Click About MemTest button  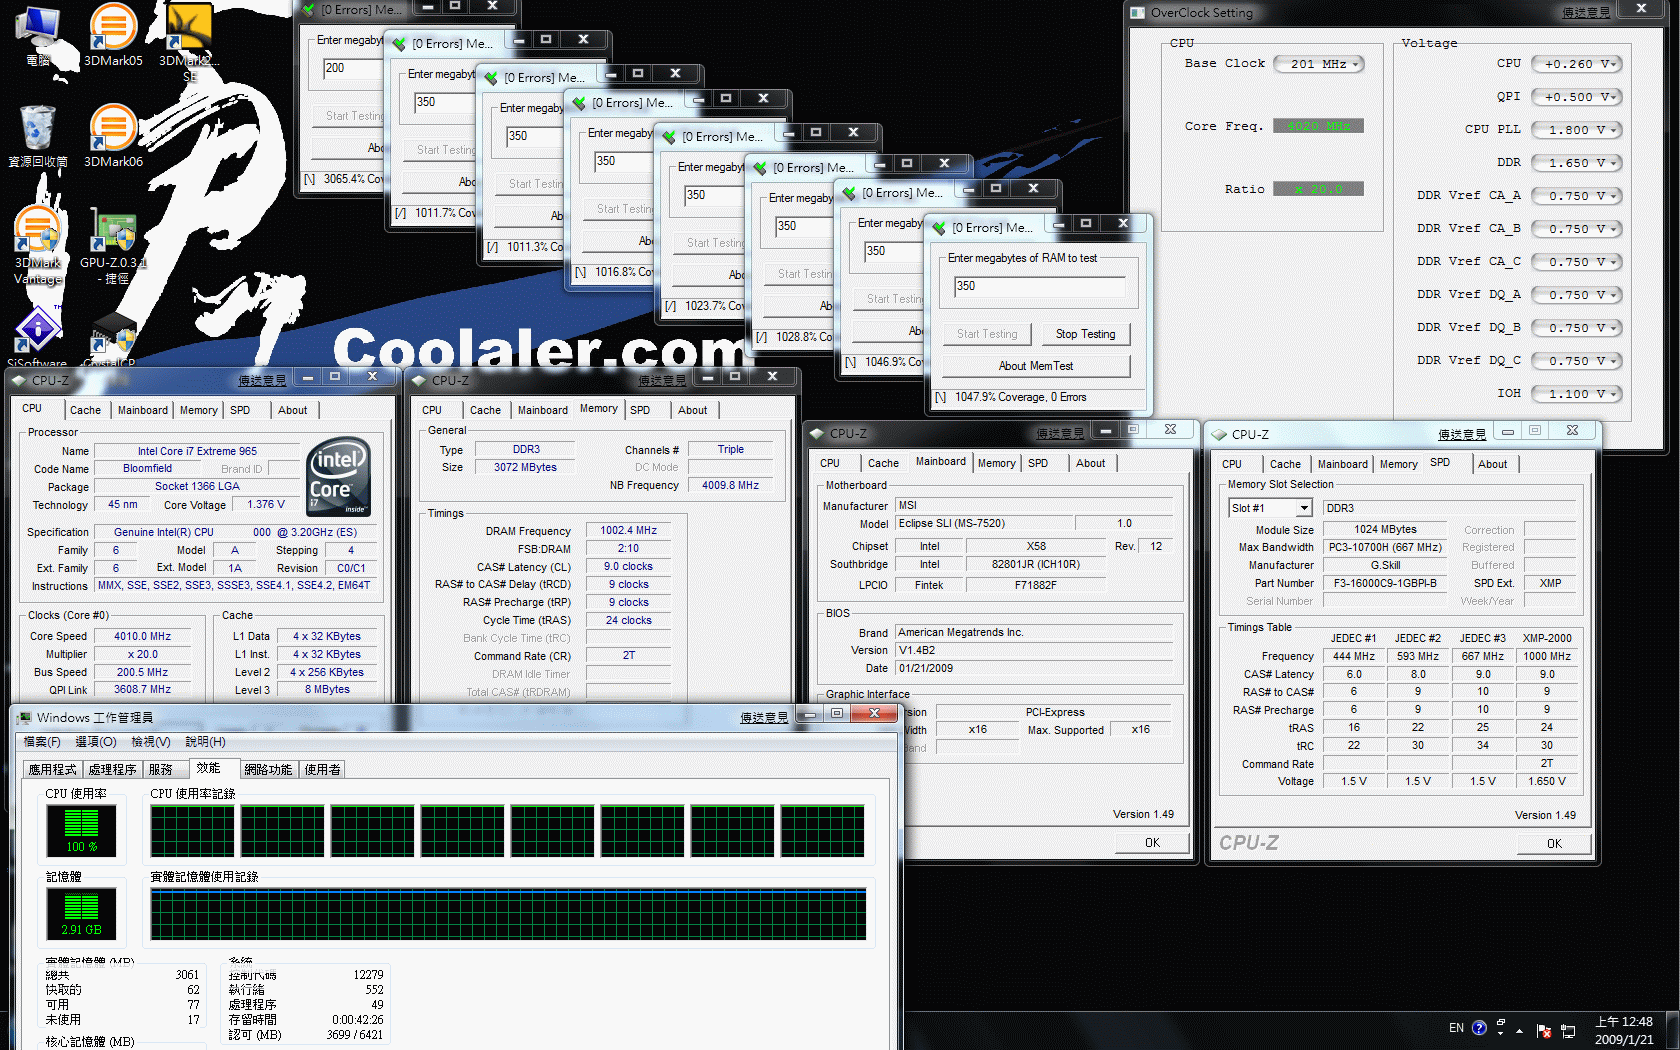pyautogui.click(x=1036, y=366)
